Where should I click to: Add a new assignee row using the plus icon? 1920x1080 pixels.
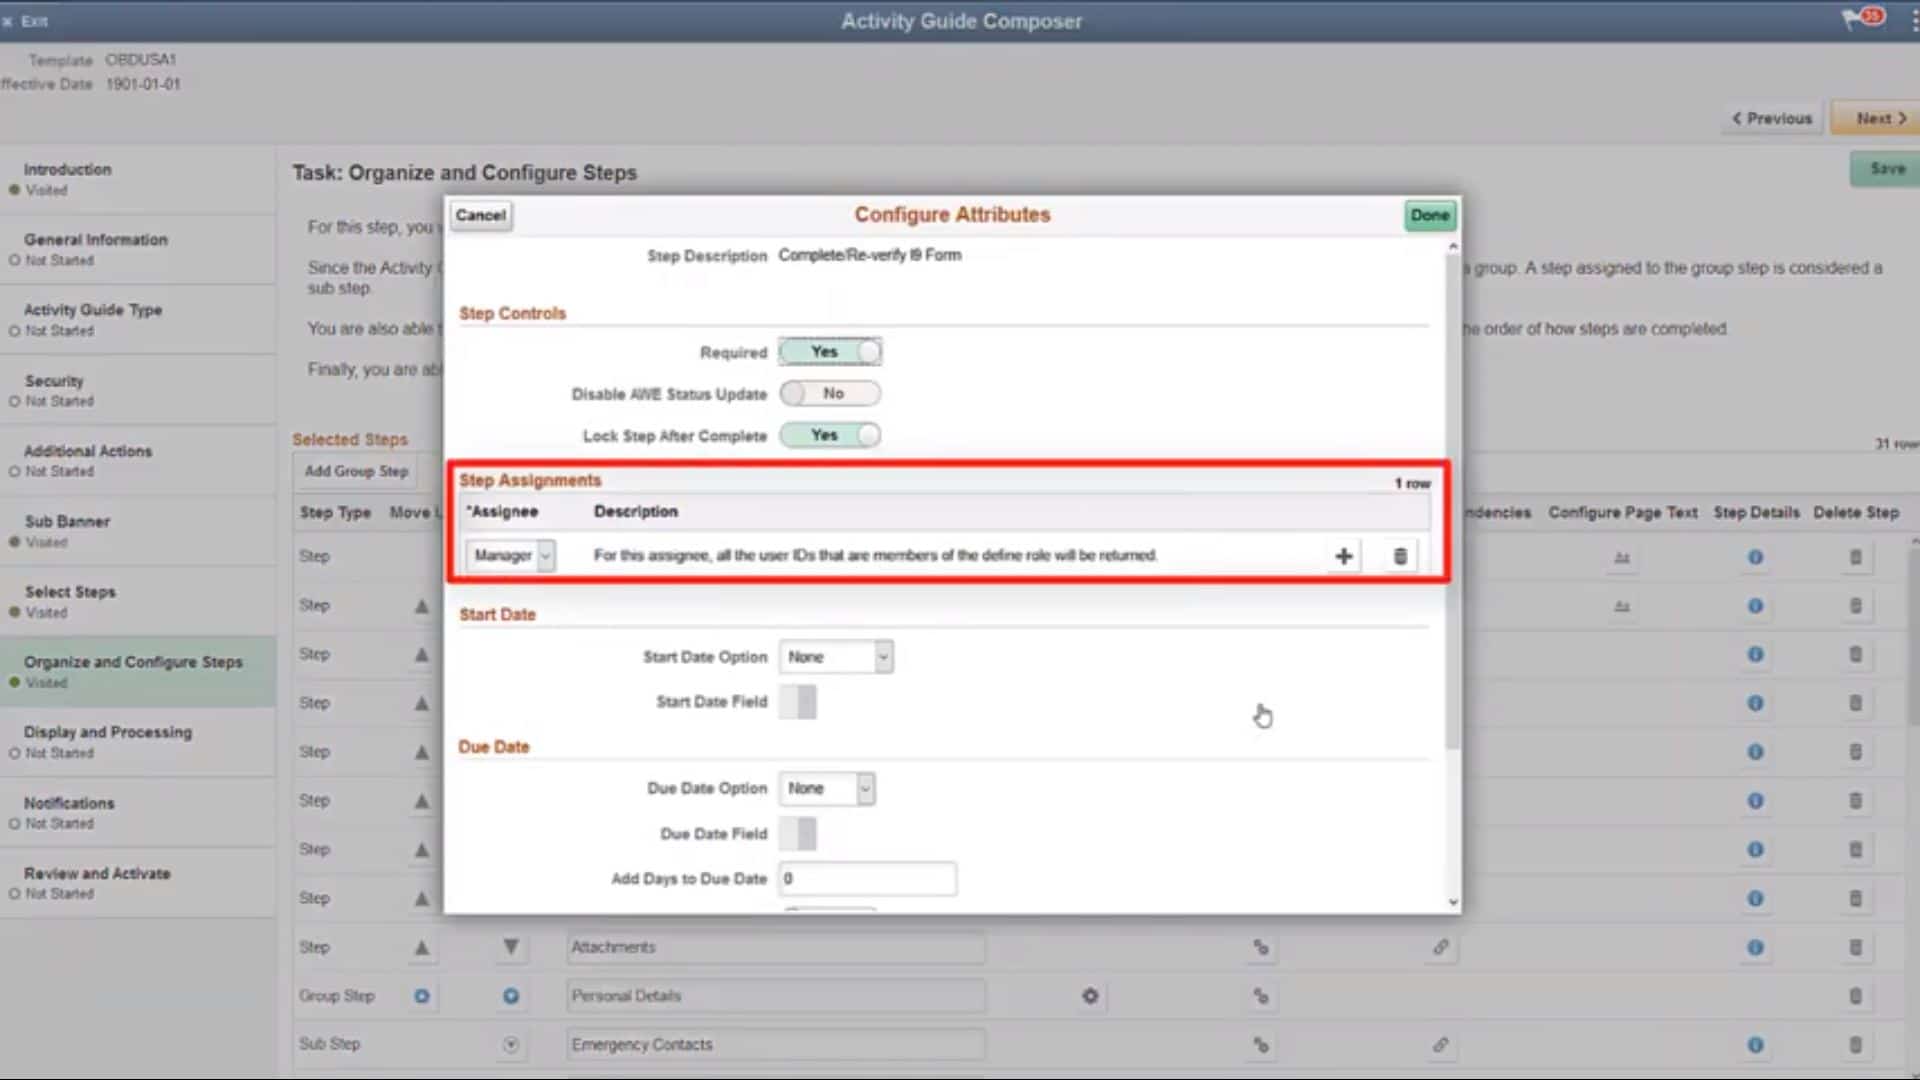pos(1343,556)
